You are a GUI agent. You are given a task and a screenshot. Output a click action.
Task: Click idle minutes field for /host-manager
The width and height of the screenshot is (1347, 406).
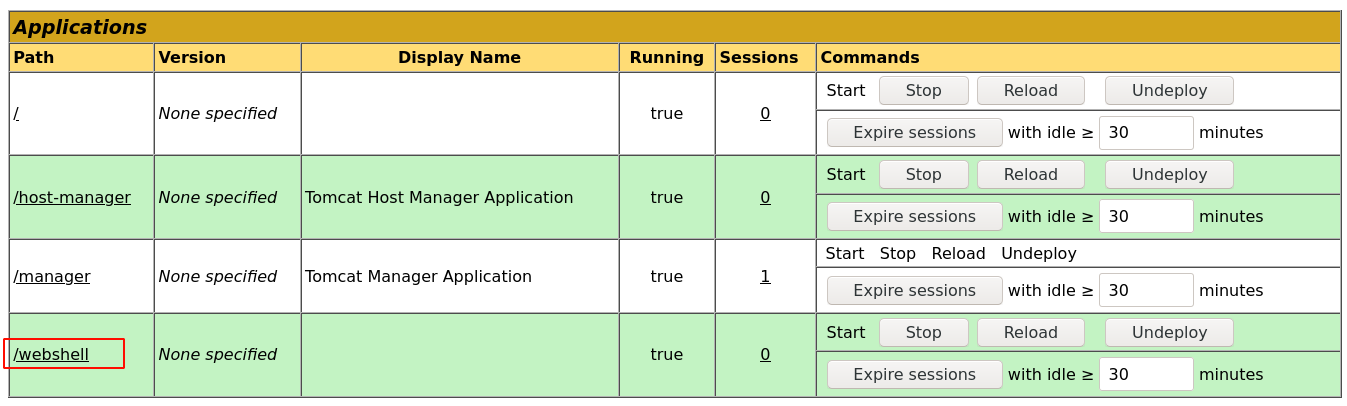point(1145,216)
